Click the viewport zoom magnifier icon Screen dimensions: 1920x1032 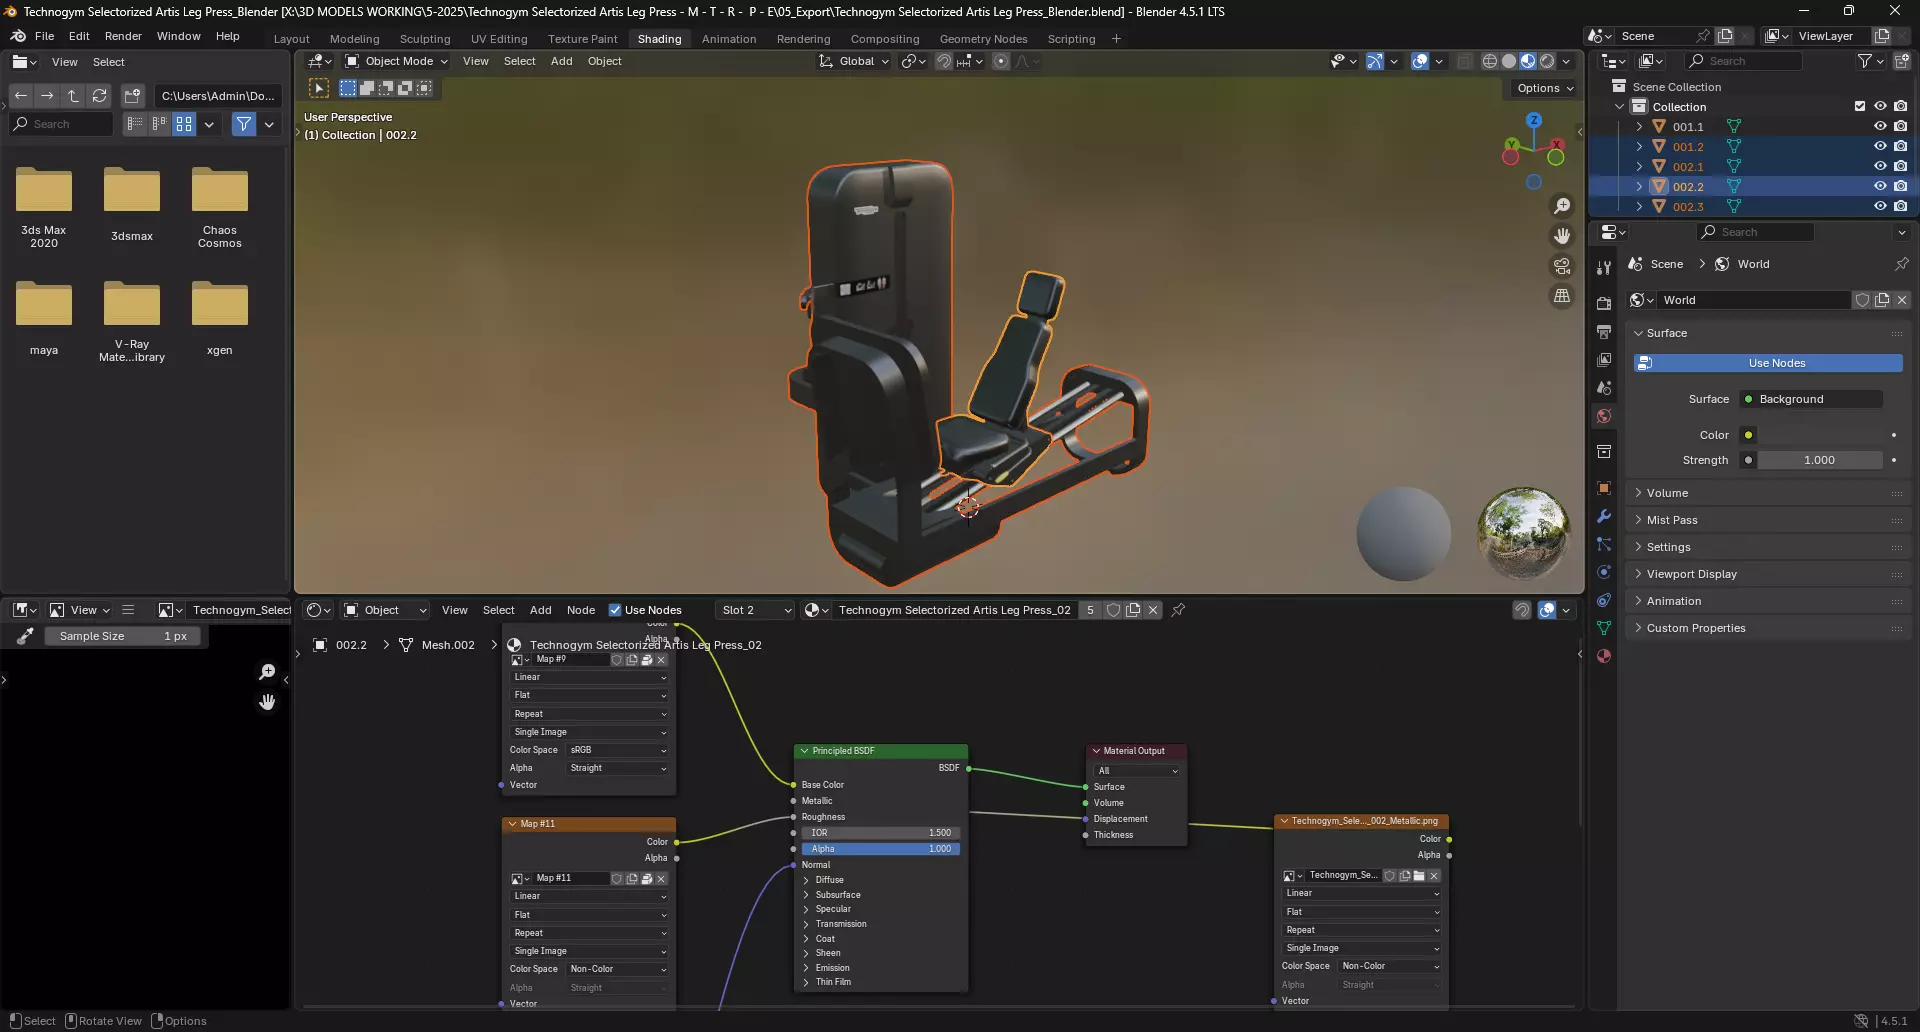1562,206
